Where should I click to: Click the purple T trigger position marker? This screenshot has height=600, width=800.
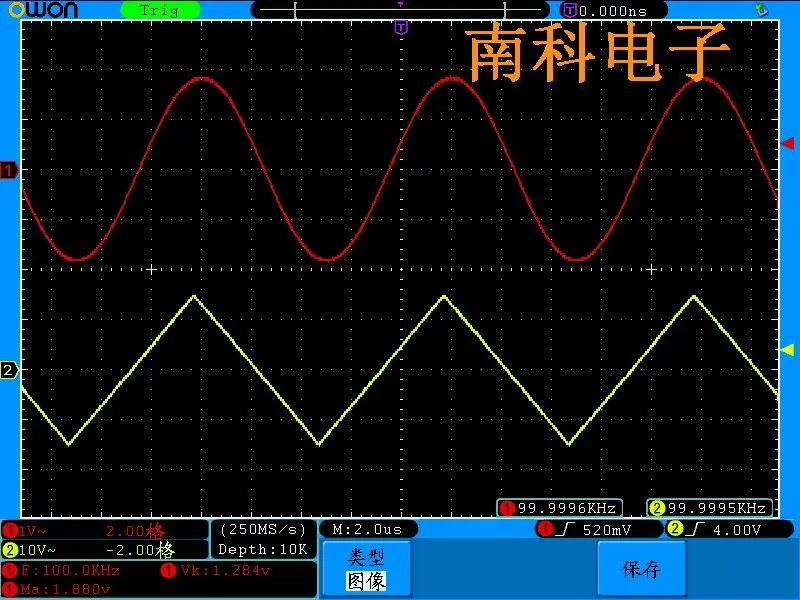click(x=402, y=27)
